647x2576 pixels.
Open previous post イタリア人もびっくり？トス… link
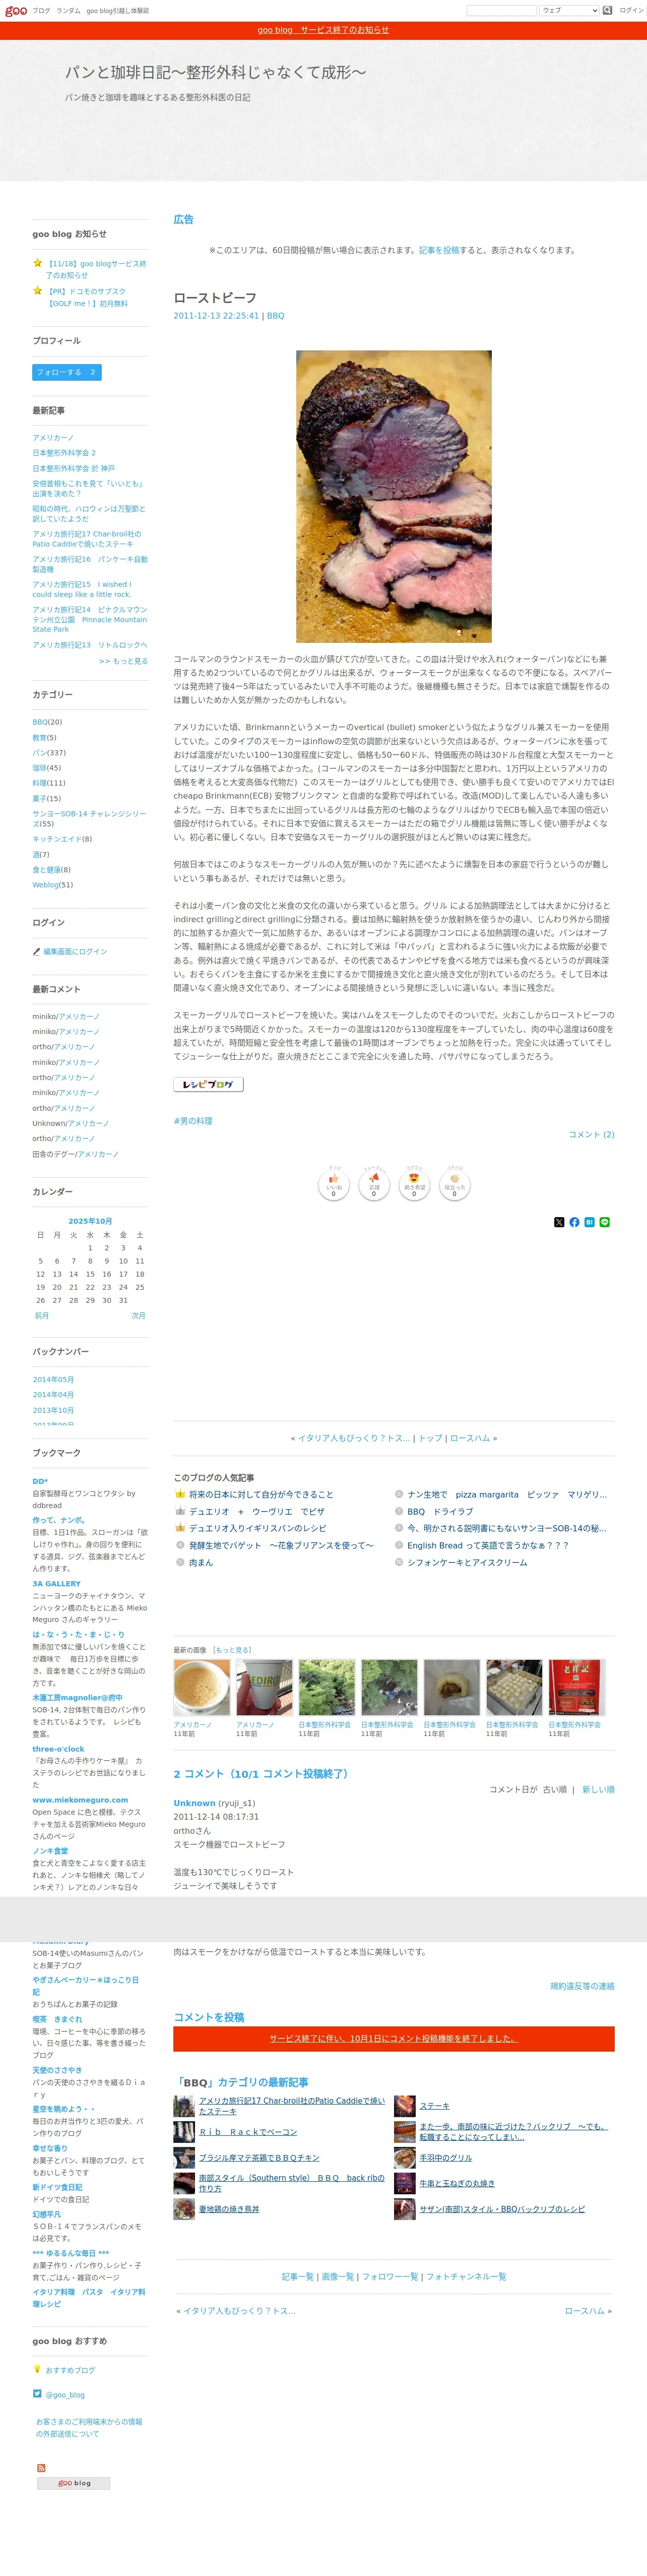pyautogui.click(x=353, y=1438)
